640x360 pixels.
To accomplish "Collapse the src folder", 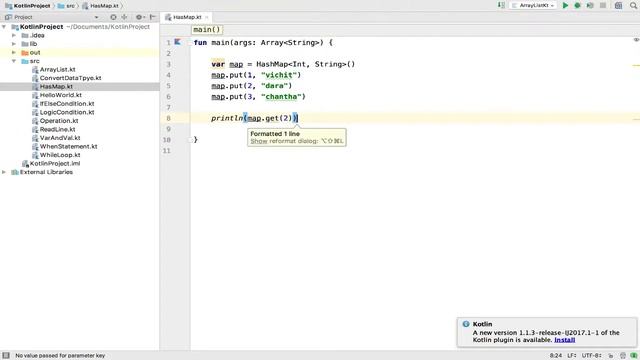I will [x=14, y=61].
